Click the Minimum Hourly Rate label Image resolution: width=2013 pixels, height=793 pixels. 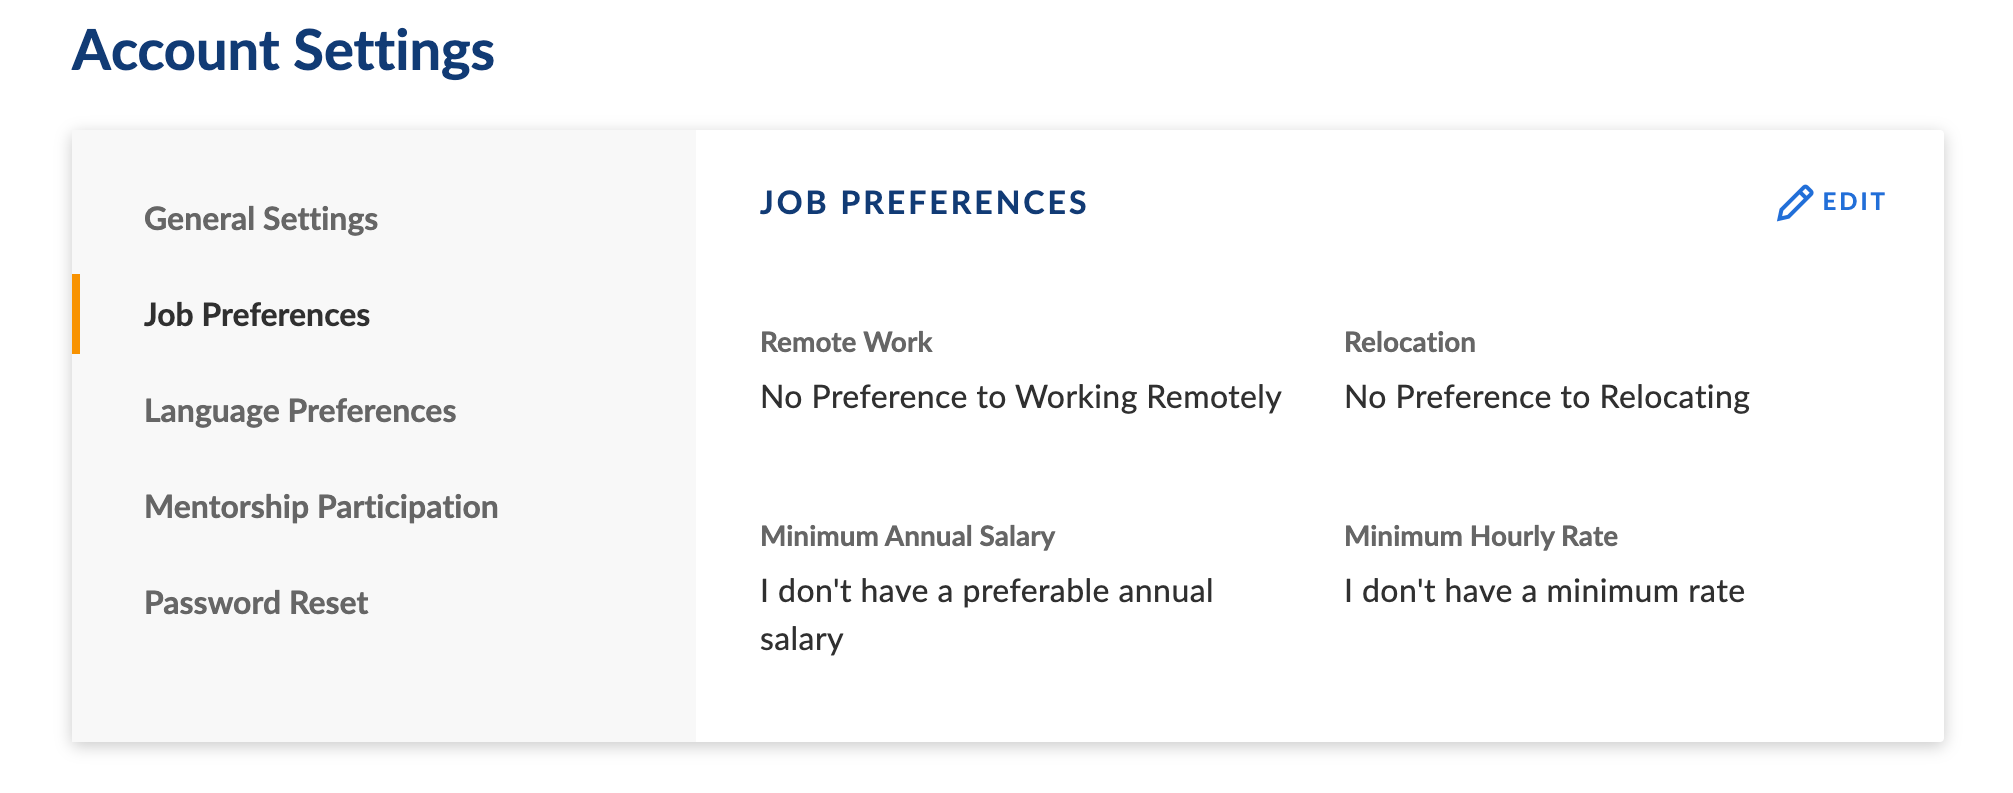[1481, 536]
